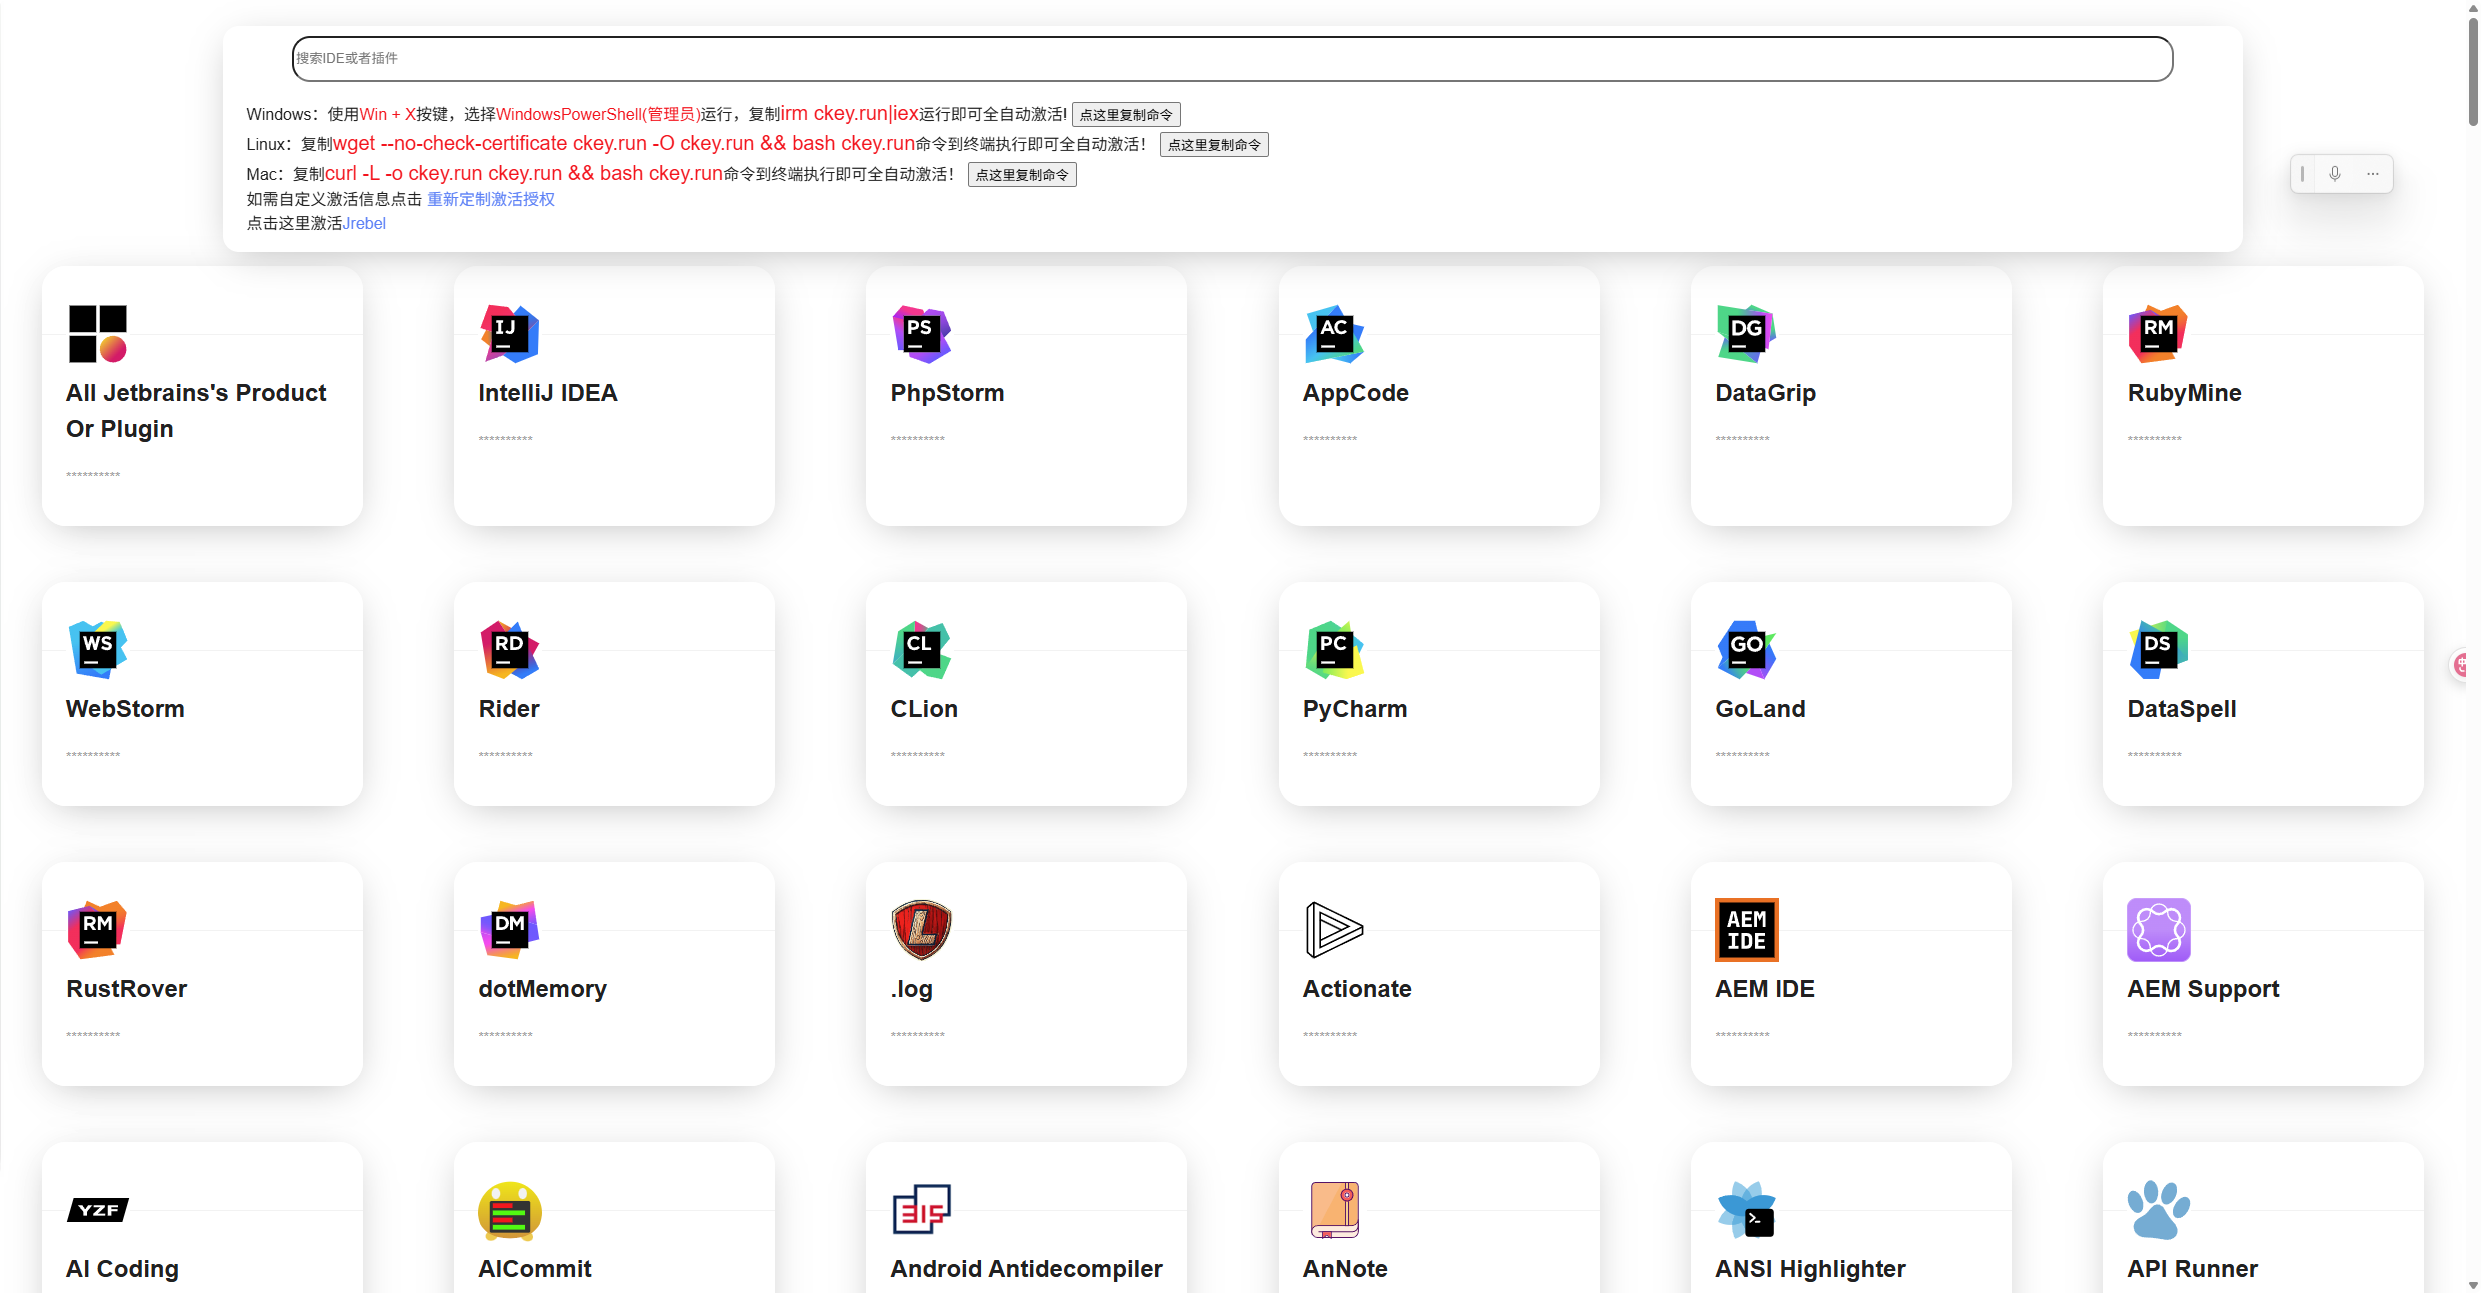Click the AnNote title text
Screen dimensions: 2481x1293
(x=1345, y=1269)
